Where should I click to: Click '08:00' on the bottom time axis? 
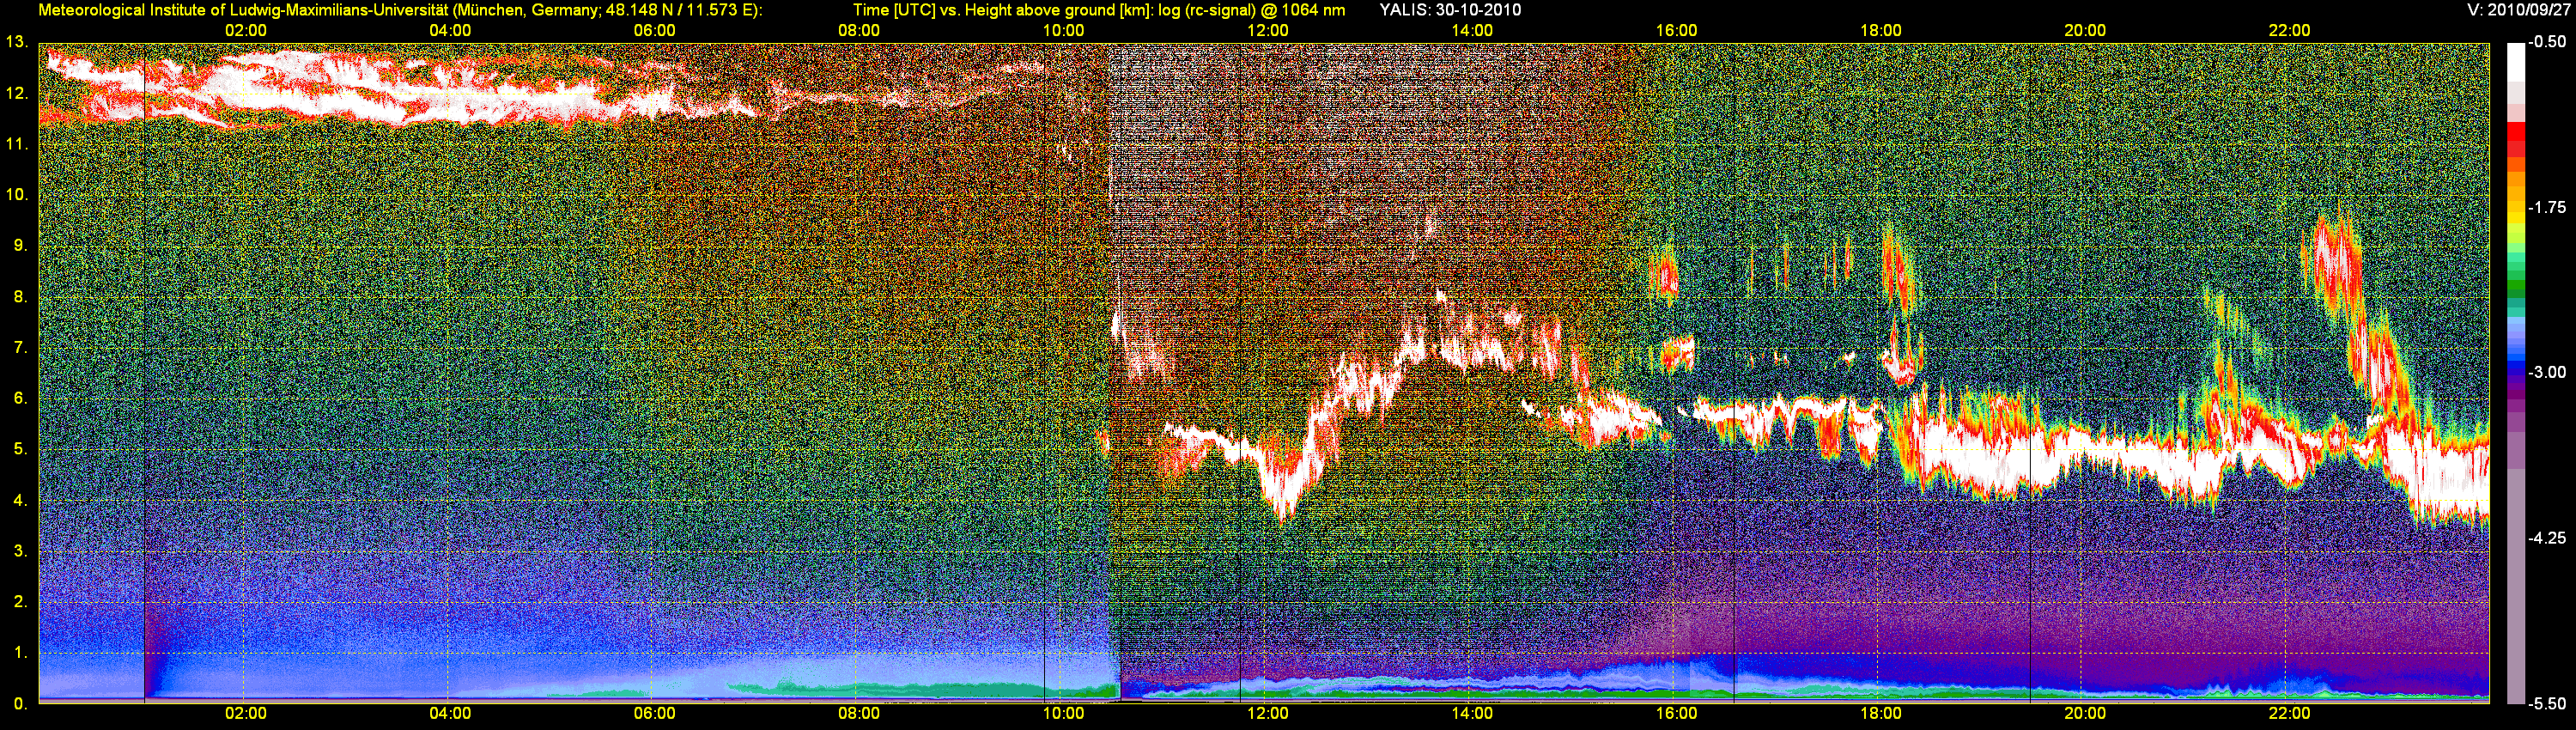[859, 713]
